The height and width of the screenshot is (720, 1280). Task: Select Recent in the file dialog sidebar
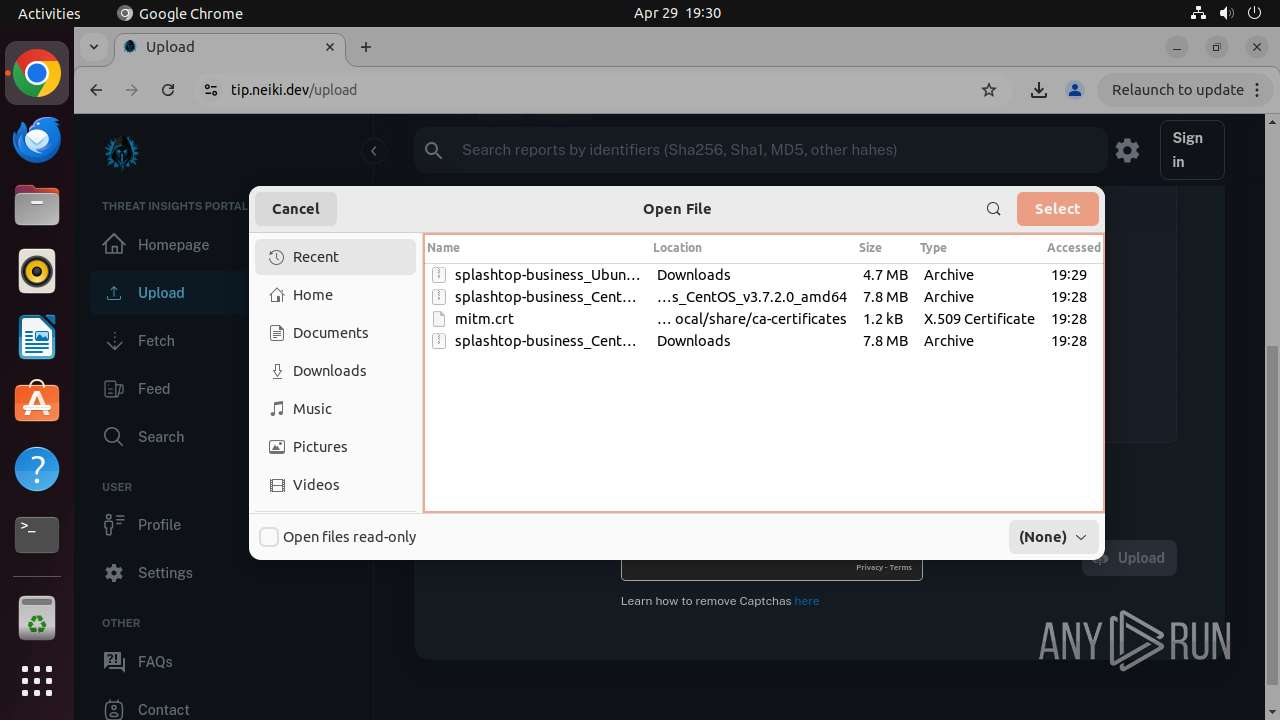[335, 257]
